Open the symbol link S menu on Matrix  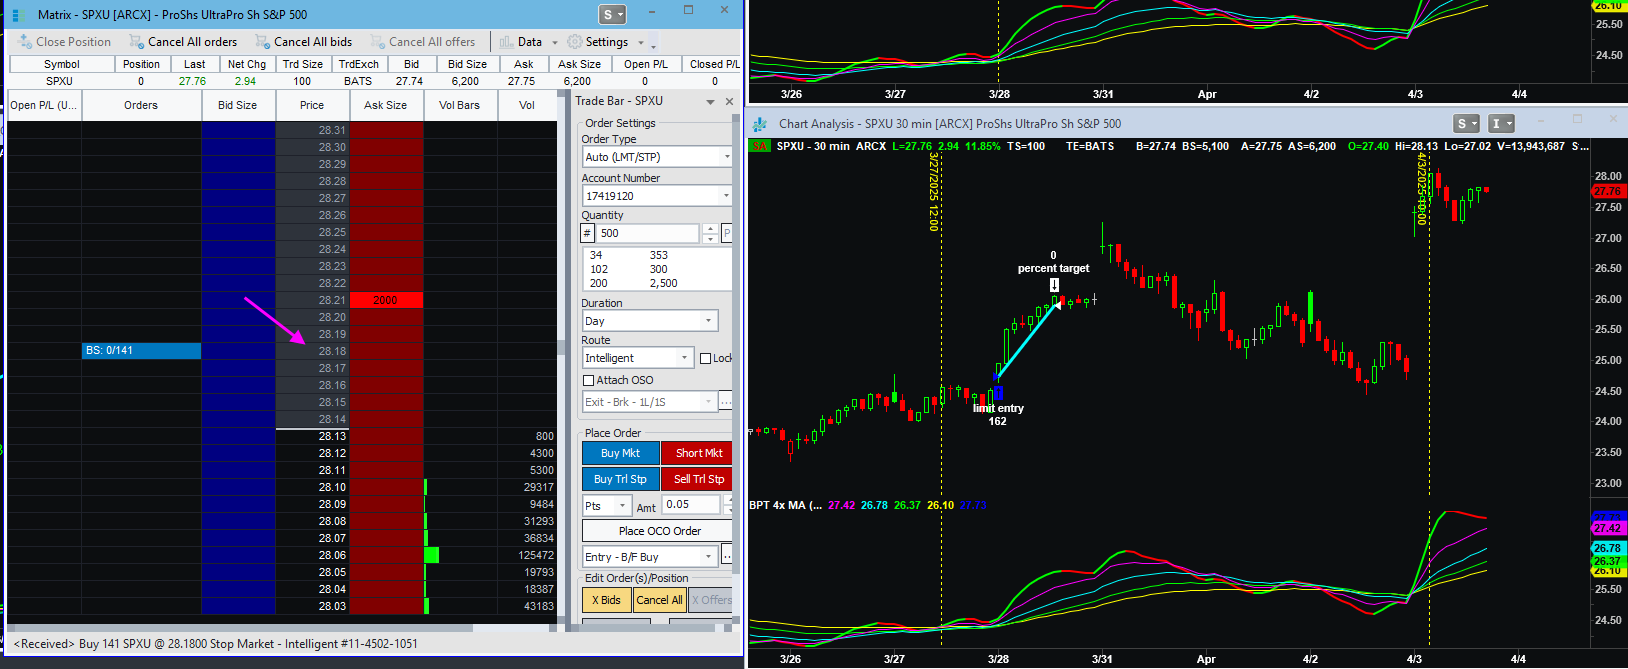(x=612, y=15)
